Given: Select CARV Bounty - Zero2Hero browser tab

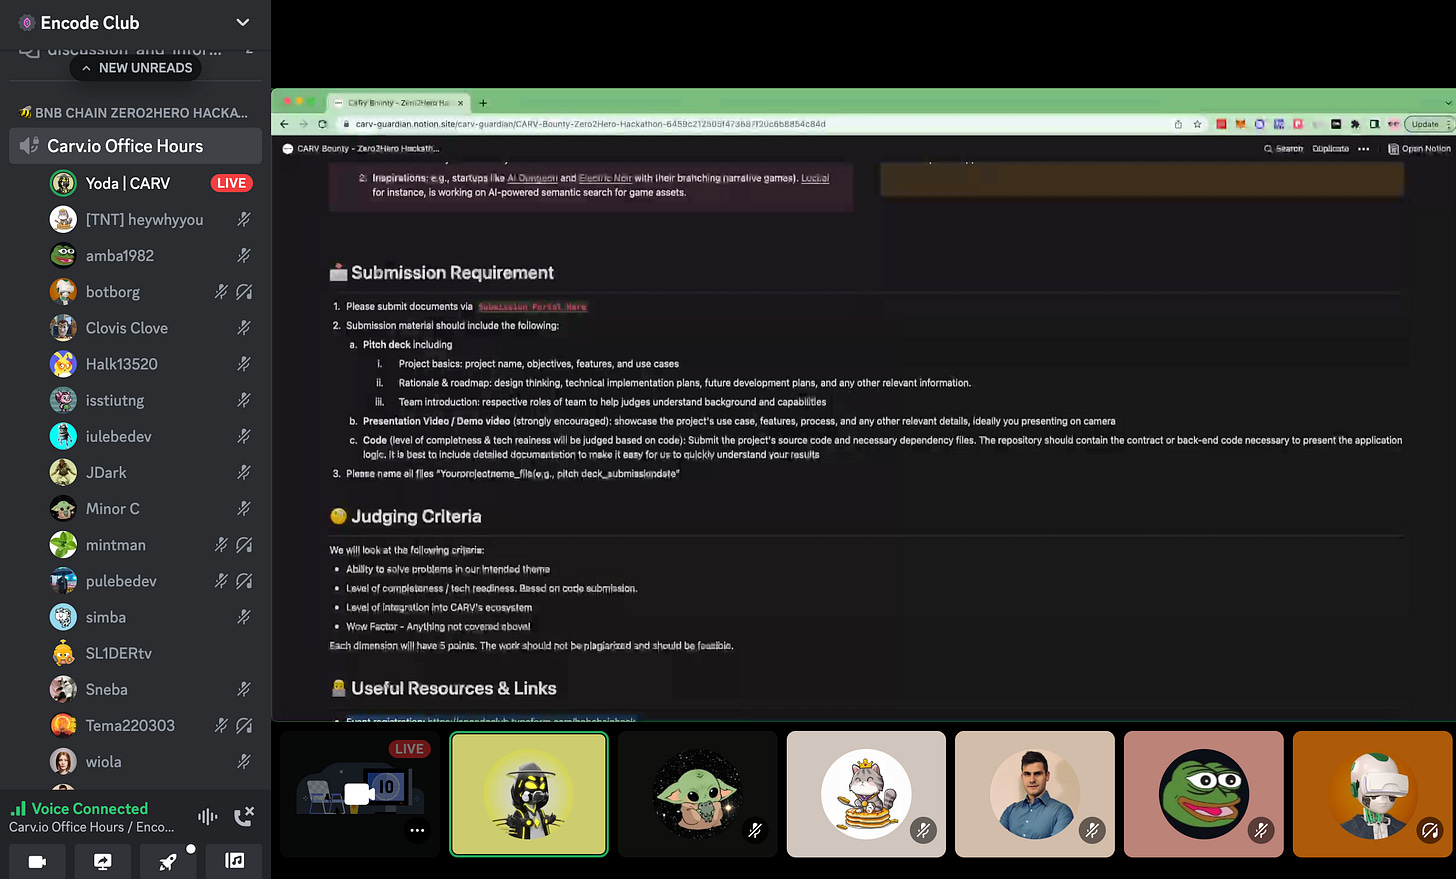Looking at the screenshot, I should coord(400,103).
